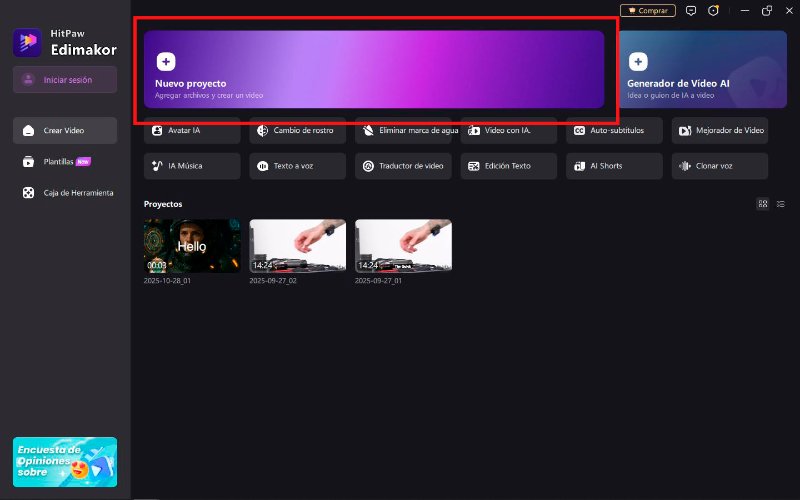
Task: Go to the Crear Video section
Action: 65,131
